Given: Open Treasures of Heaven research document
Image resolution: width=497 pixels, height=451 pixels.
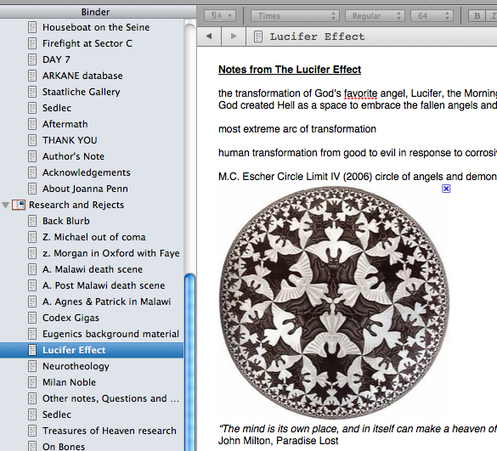Looking at the screenshot, I should (109, 431).
